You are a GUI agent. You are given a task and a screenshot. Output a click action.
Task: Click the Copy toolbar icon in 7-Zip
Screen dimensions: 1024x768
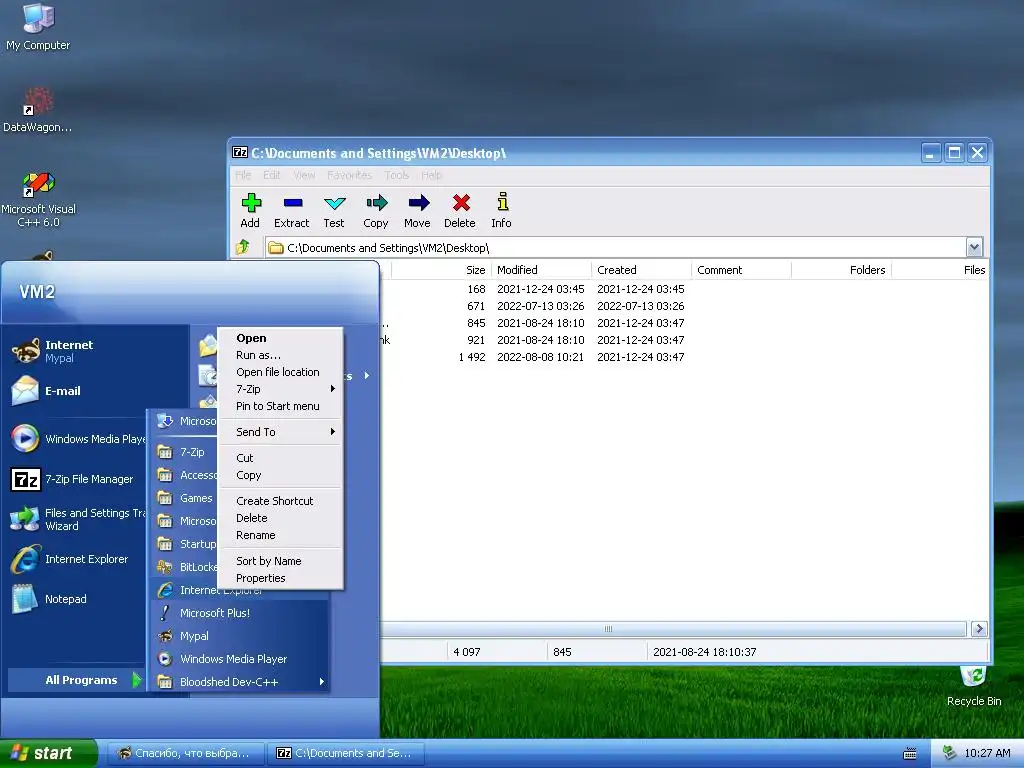(376, 210)
